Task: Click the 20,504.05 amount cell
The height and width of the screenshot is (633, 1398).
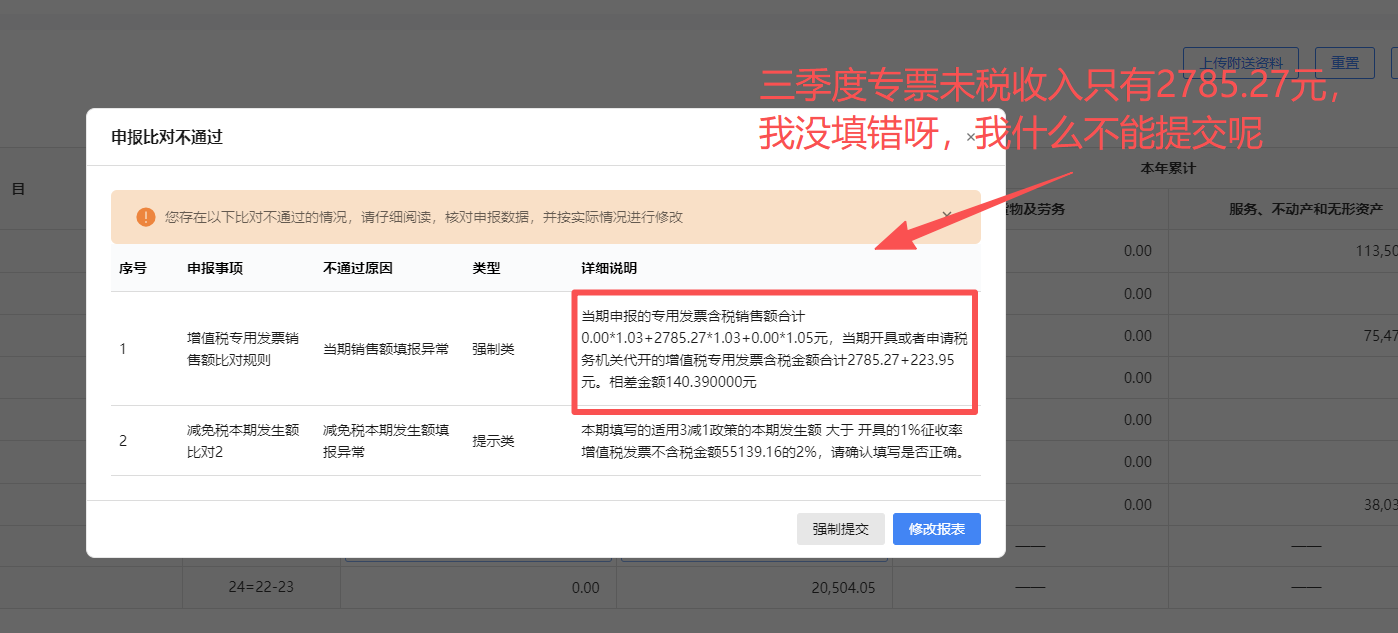Action: click(845, 588)
